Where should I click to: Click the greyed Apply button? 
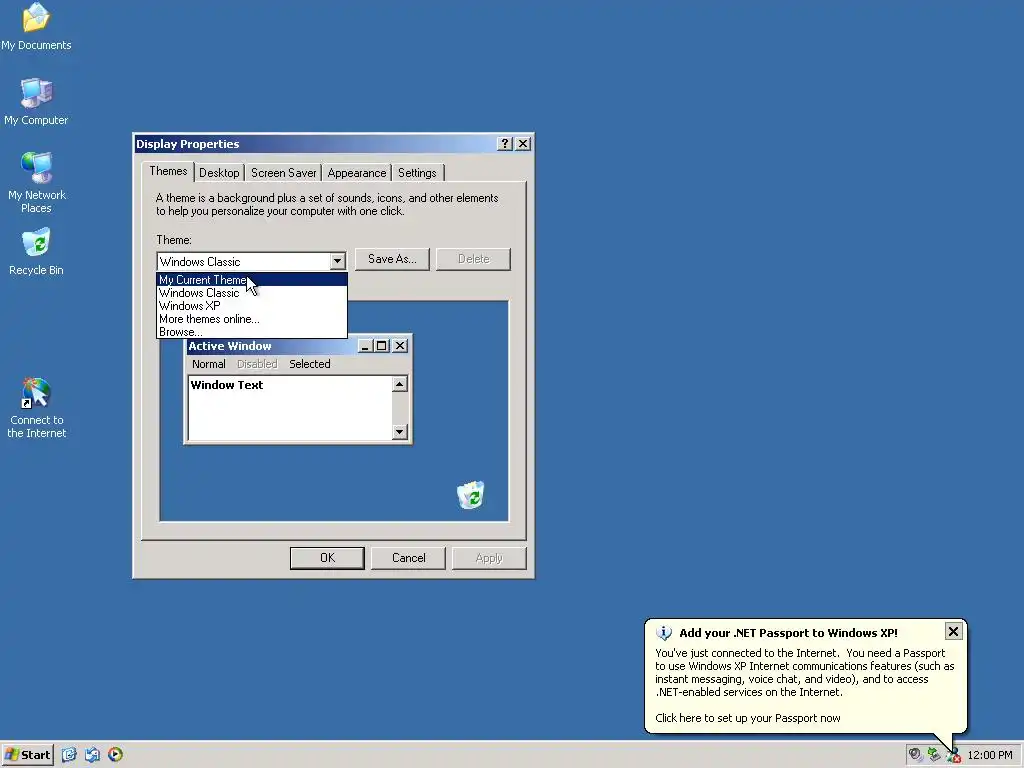(x=489, y=558)
